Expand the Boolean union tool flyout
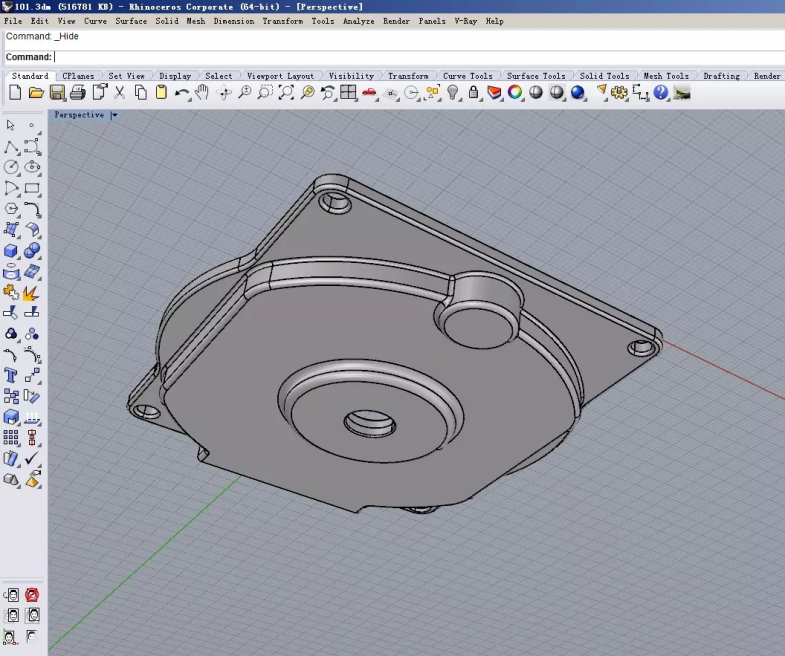 (x=32, y=251)
